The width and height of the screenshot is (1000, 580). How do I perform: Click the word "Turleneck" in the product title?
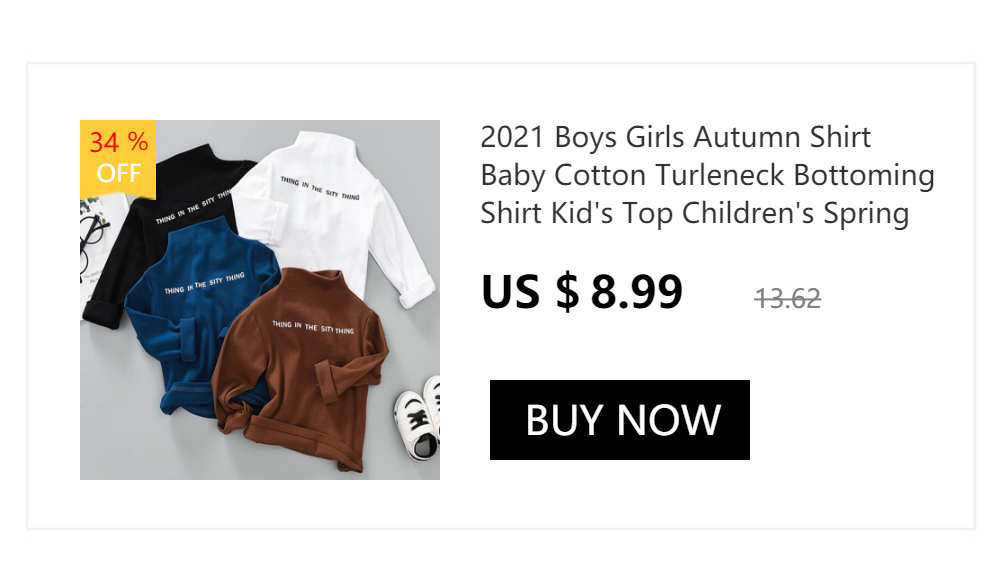720,175
